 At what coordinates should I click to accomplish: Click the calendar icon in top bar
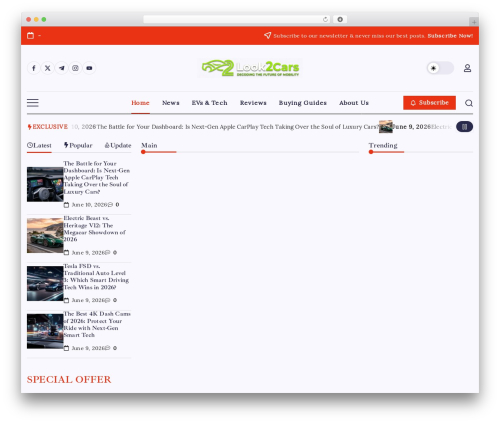30,35
